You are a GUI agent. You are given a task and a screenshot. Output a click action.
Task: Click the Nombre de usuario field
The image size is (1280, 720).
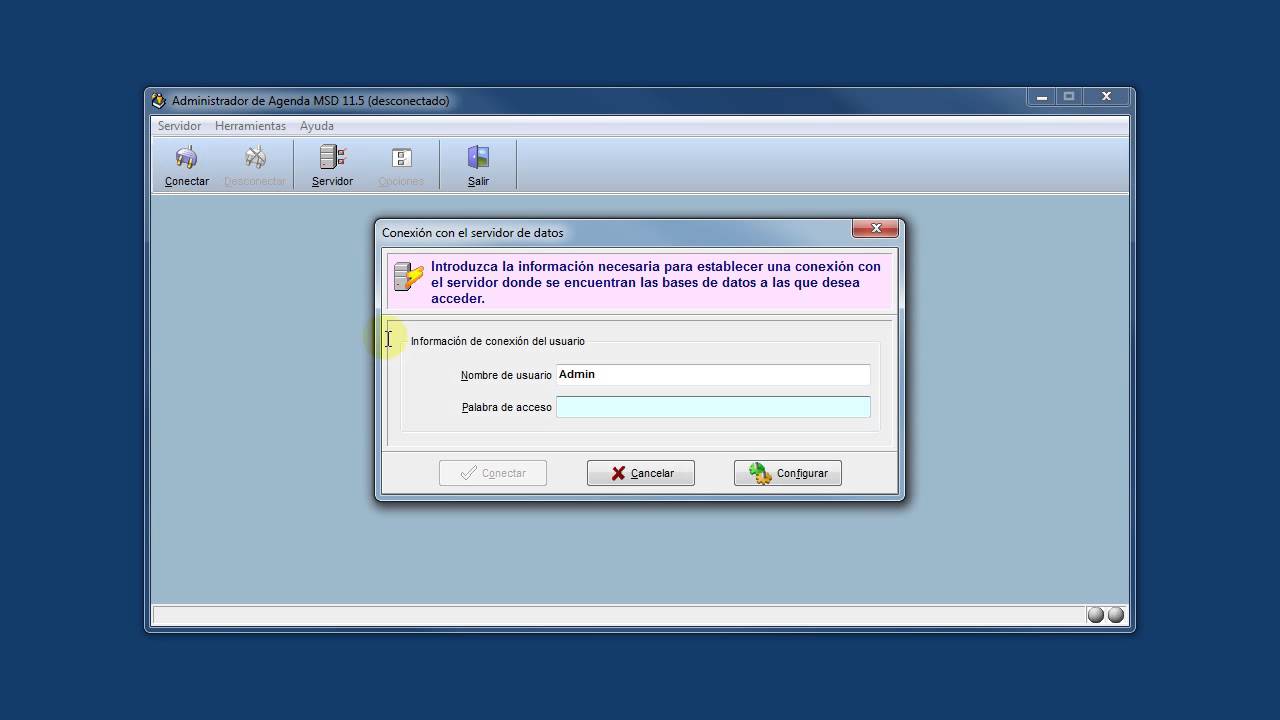click(713, 375)
